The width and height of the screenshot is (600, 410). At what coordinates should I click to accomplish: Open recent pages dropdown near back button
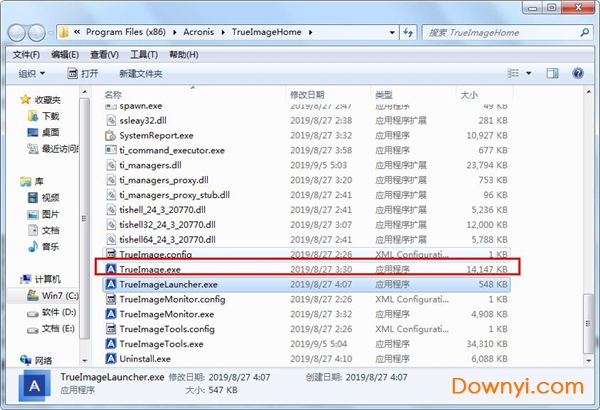51,33
